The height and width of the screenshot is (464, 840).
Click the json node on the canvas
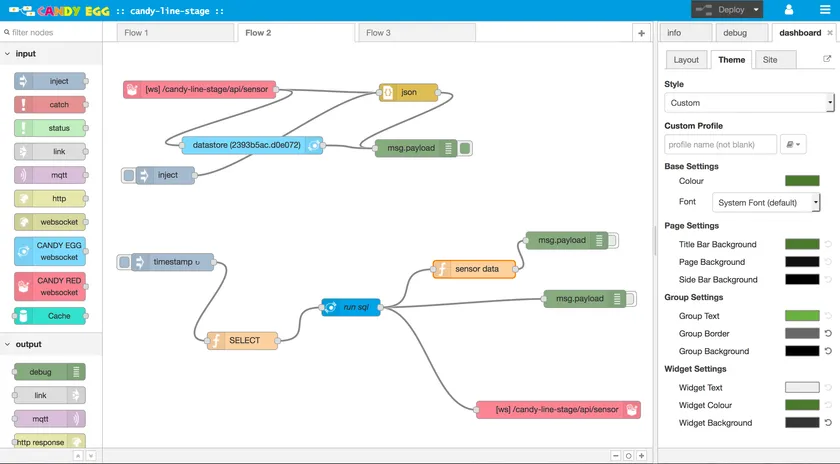pos(408,92)
